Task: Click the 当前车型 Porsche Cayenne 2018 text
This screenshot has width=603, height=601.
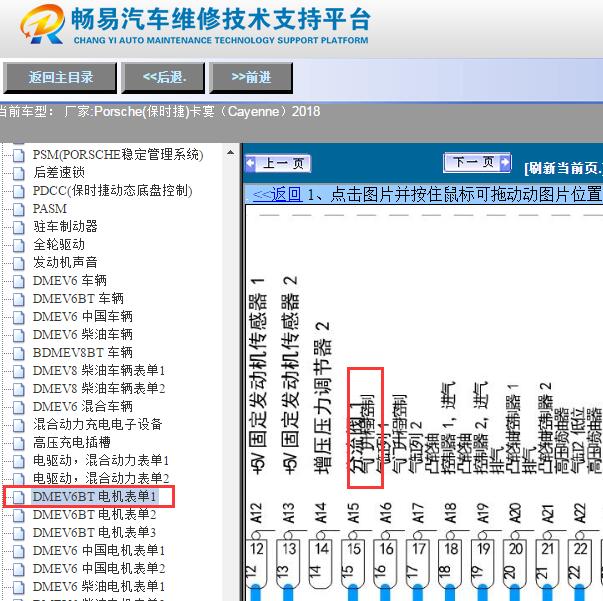Action: pos(159,112)
